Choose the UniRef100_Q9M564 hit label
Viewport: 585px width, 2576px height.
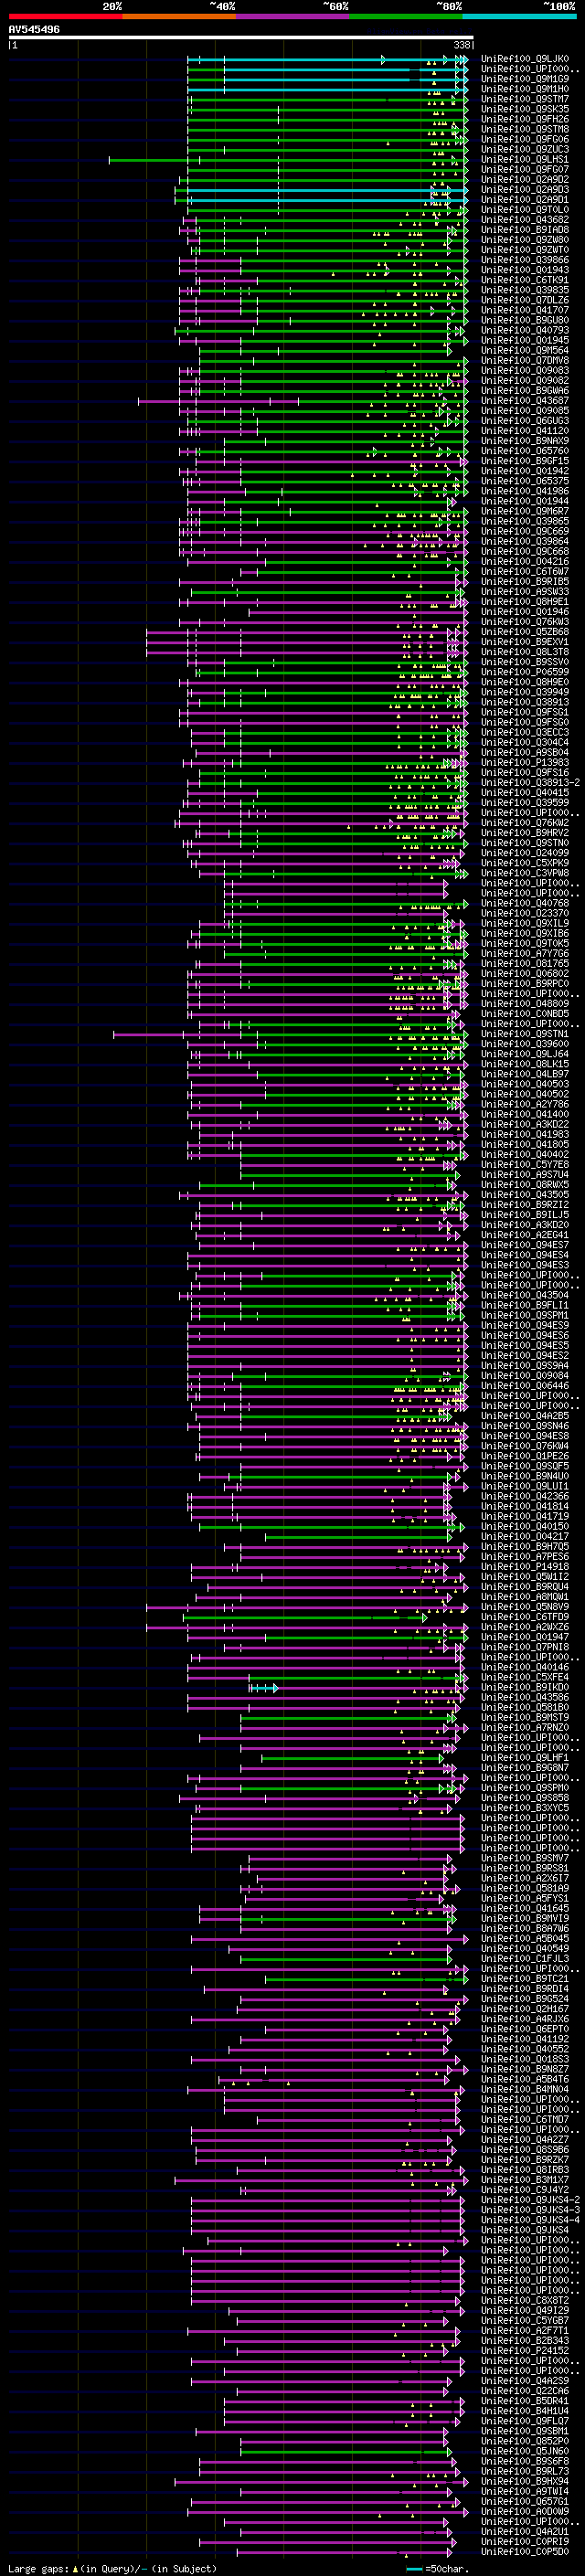pyautogui.click(x=525, y=350)
